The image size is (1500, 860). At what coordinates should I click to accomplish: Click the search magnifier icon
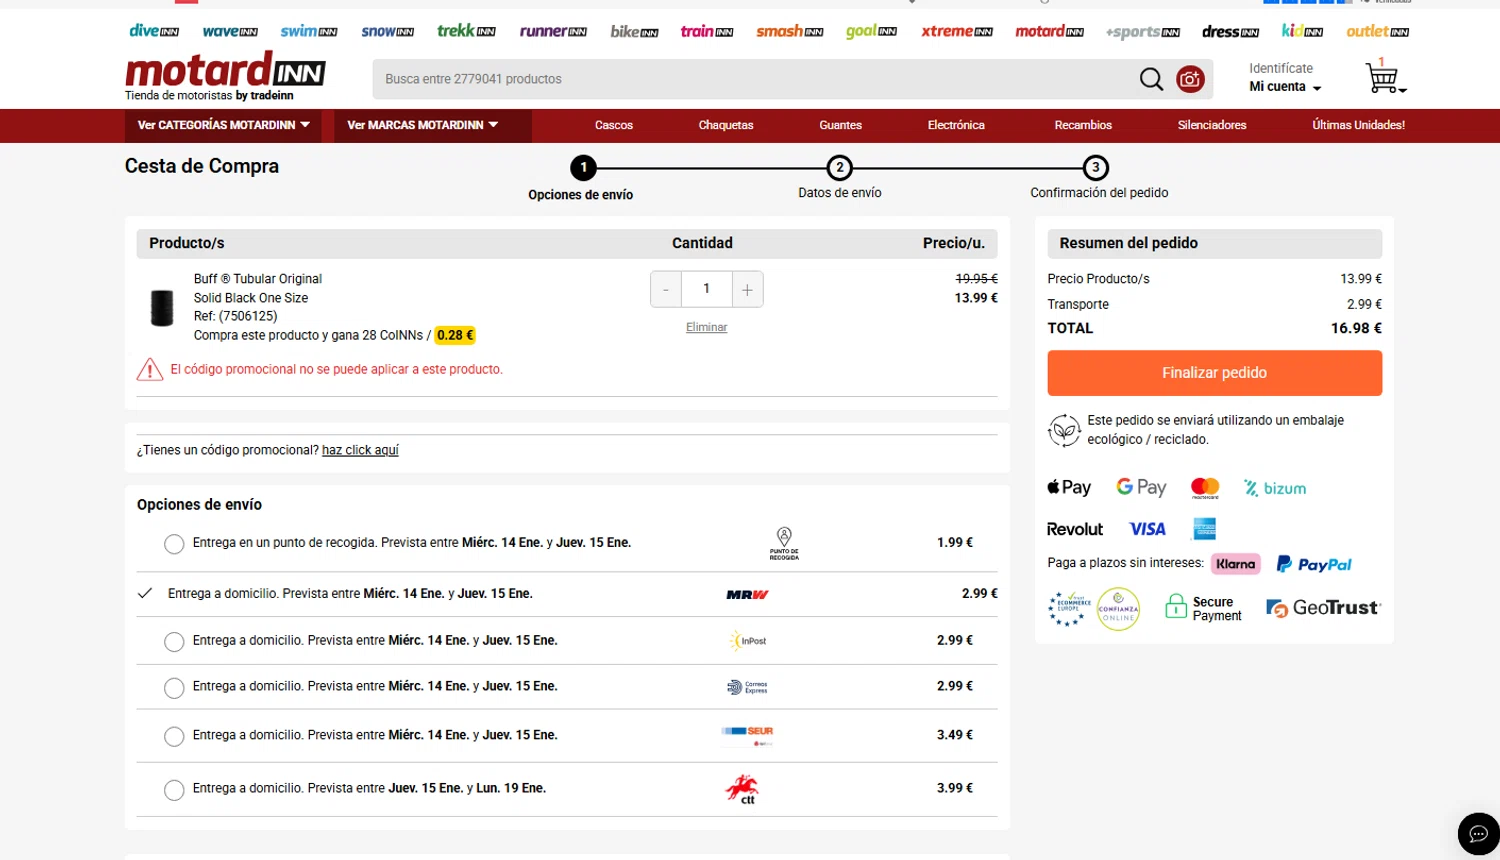click(1151, 79)
